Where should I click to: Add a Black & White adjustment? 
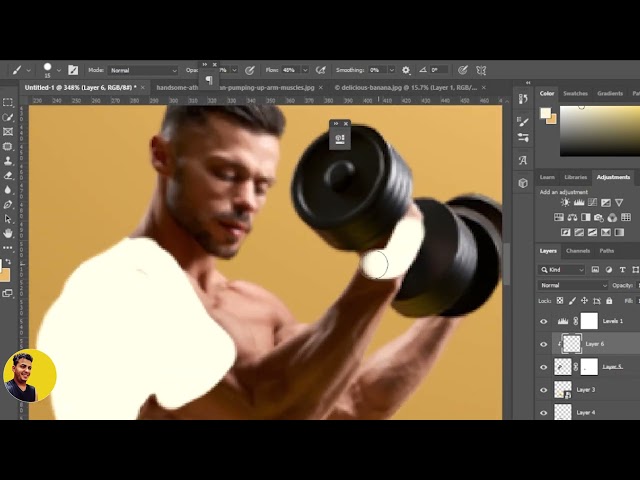[x=585, y=217]
